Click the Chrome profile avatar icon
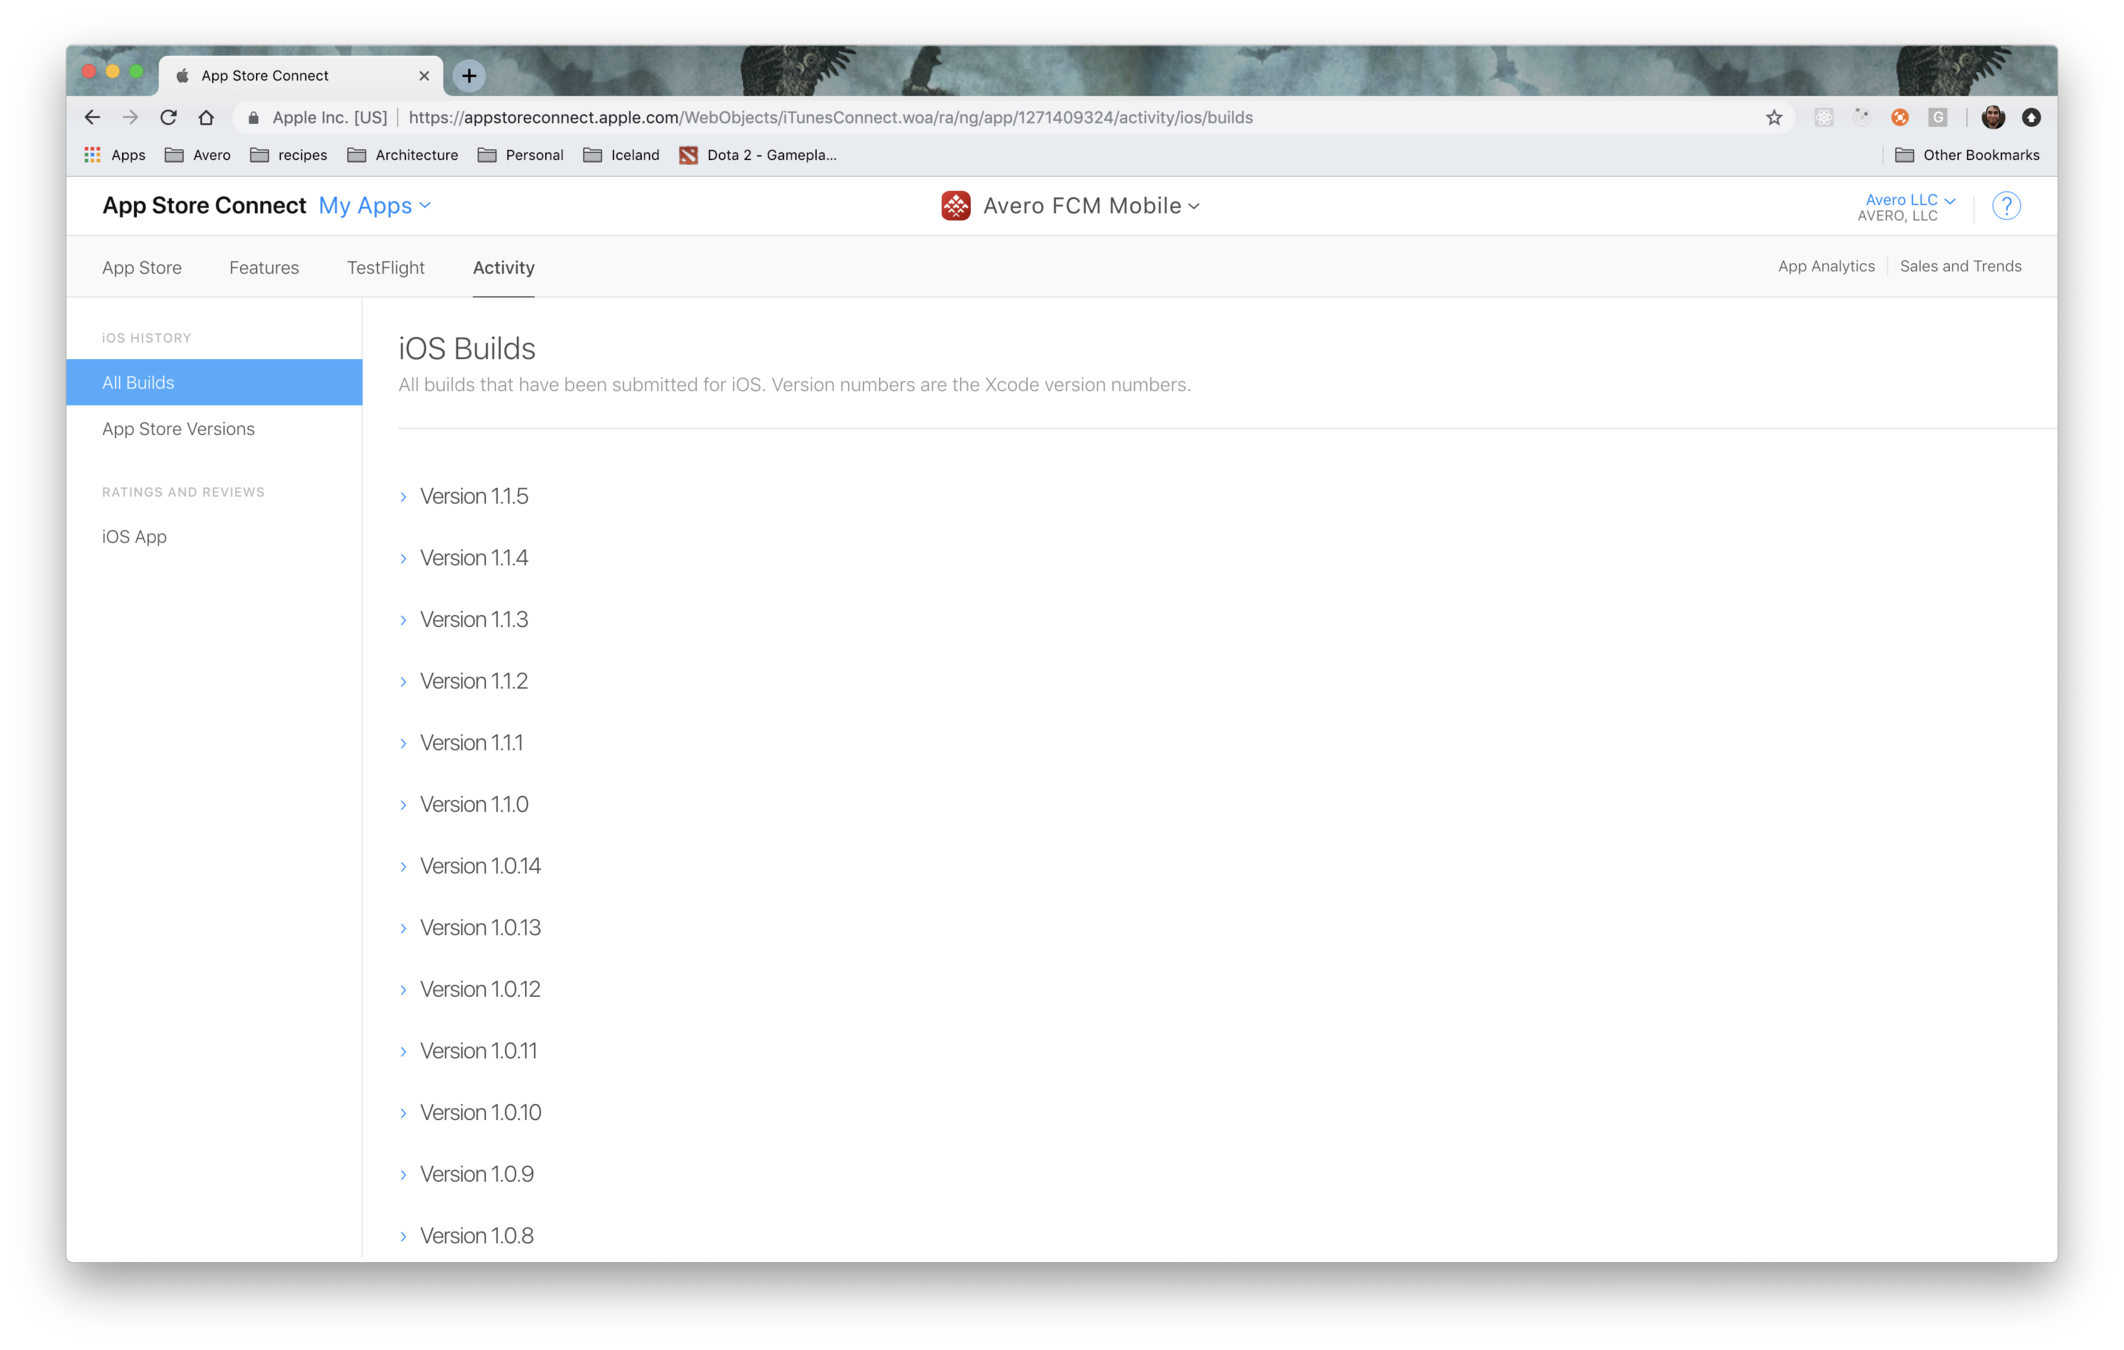Screen dimensions: 2124x1350 pyautogui.click(x=1992, y=118)
